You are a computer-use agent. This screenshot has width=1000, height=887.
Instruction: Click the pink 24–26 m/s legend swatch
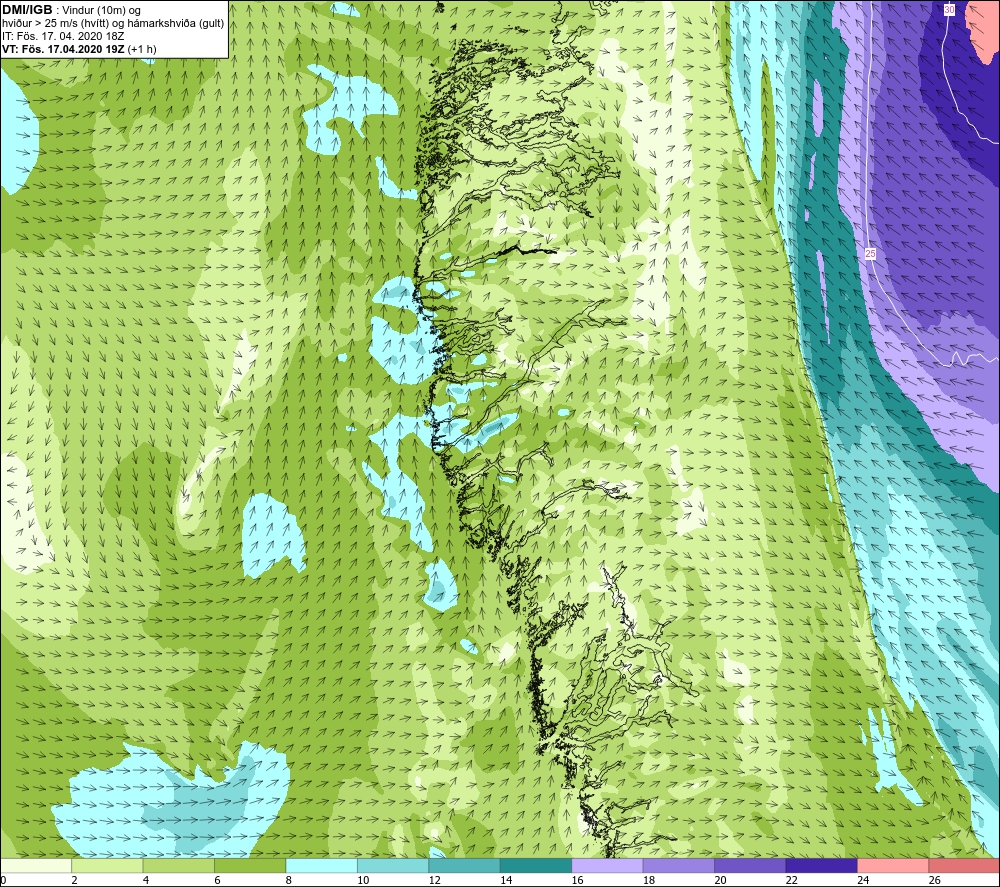pyautogui.click(x=893, y=865)
